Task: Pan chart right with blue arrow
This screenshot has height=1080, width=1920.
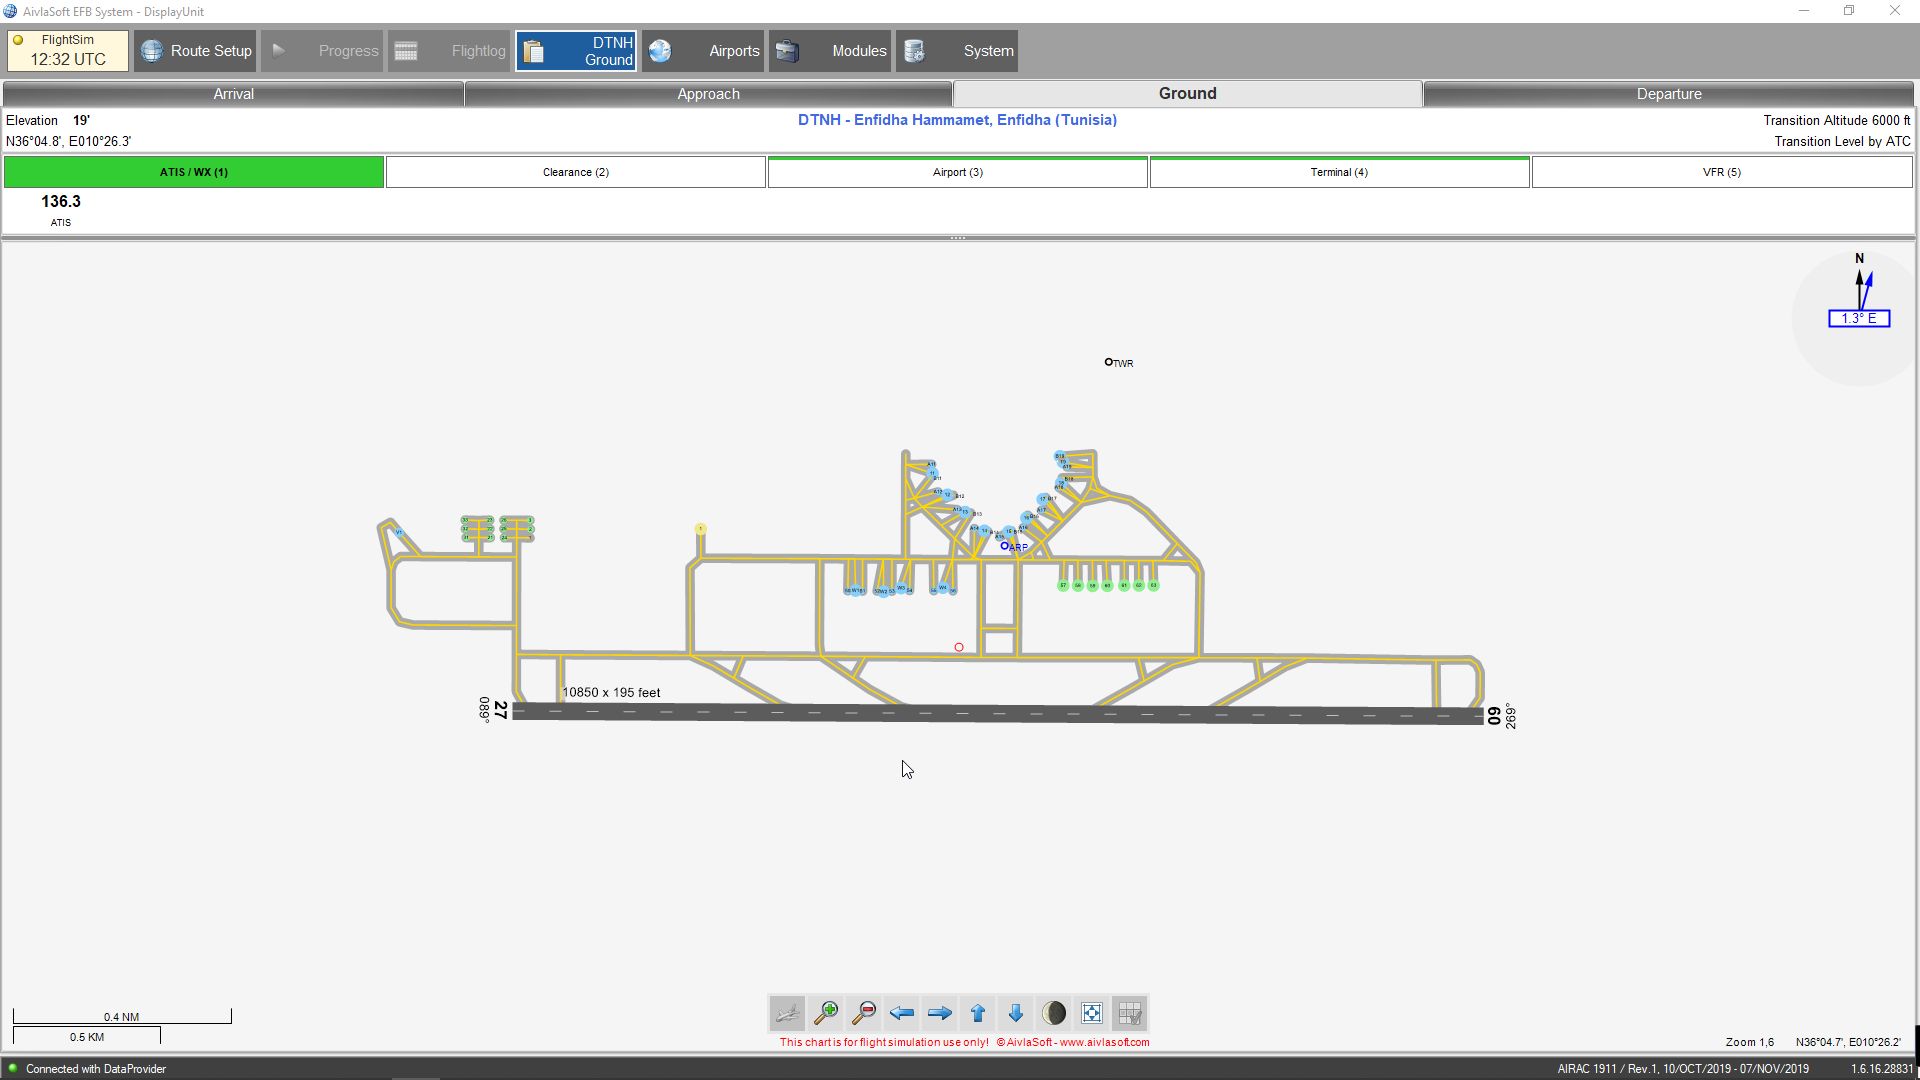Action: point(940,1013)
